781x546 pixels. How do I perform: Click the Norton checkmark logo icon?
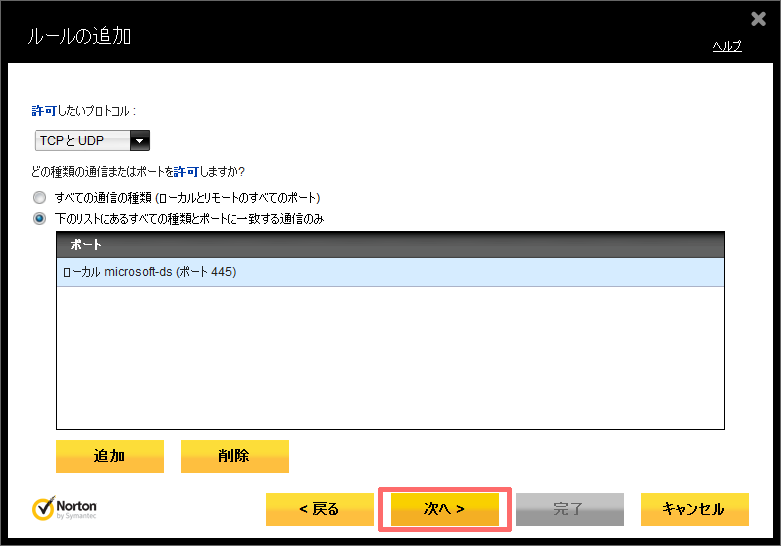click(43, 507)
